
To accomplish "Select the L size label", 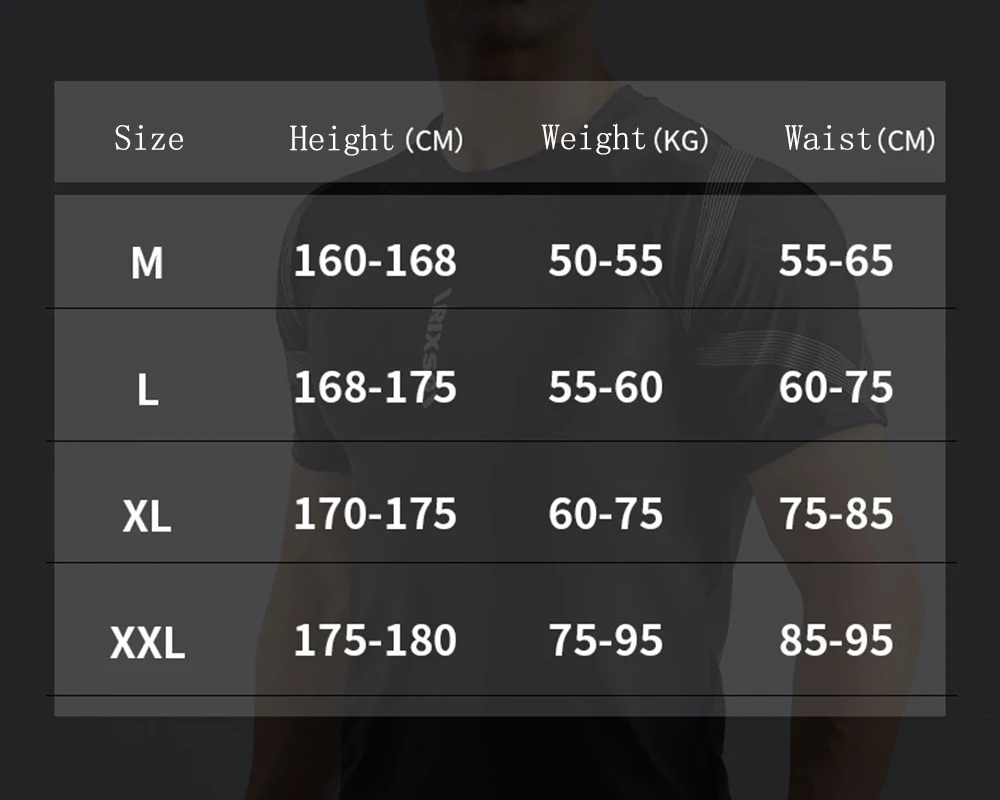I will [x=147, y=389].
